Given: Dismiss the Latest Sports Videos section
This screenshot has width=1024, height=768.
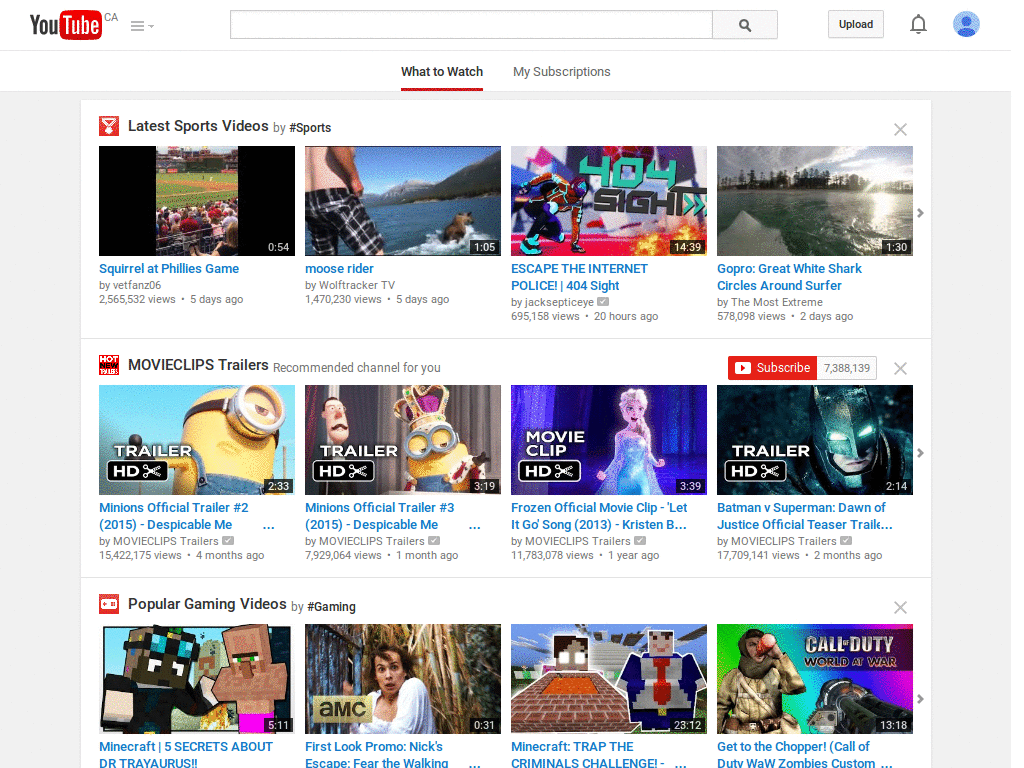Looking at the screenshot, I should (x=900, y=129).
